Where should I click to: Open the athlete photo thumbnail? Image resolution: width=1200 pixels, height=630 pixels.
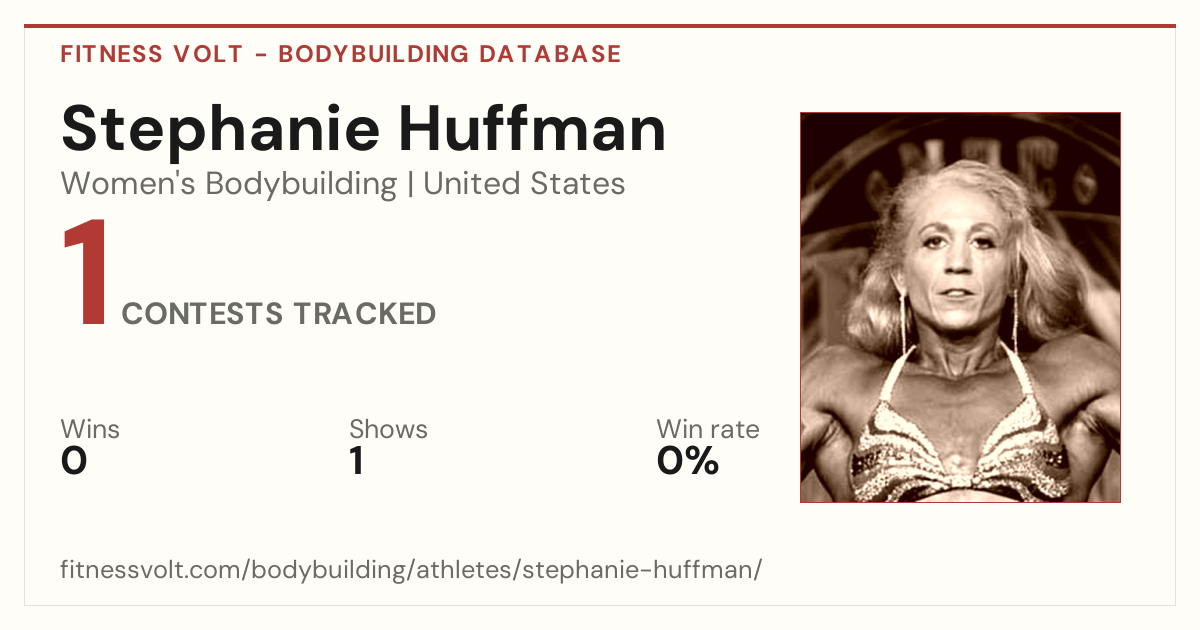(960, 307)
